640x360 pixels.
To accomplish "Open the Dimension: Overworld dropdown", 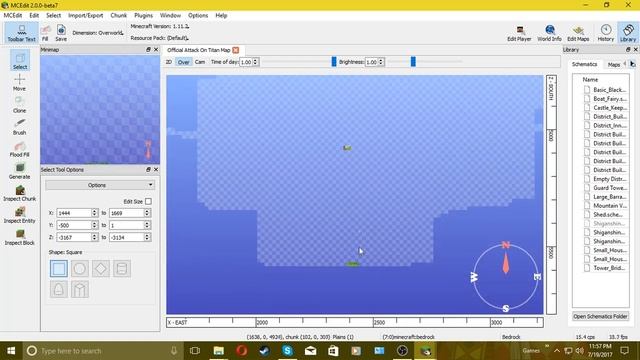I will pos(98,33).
